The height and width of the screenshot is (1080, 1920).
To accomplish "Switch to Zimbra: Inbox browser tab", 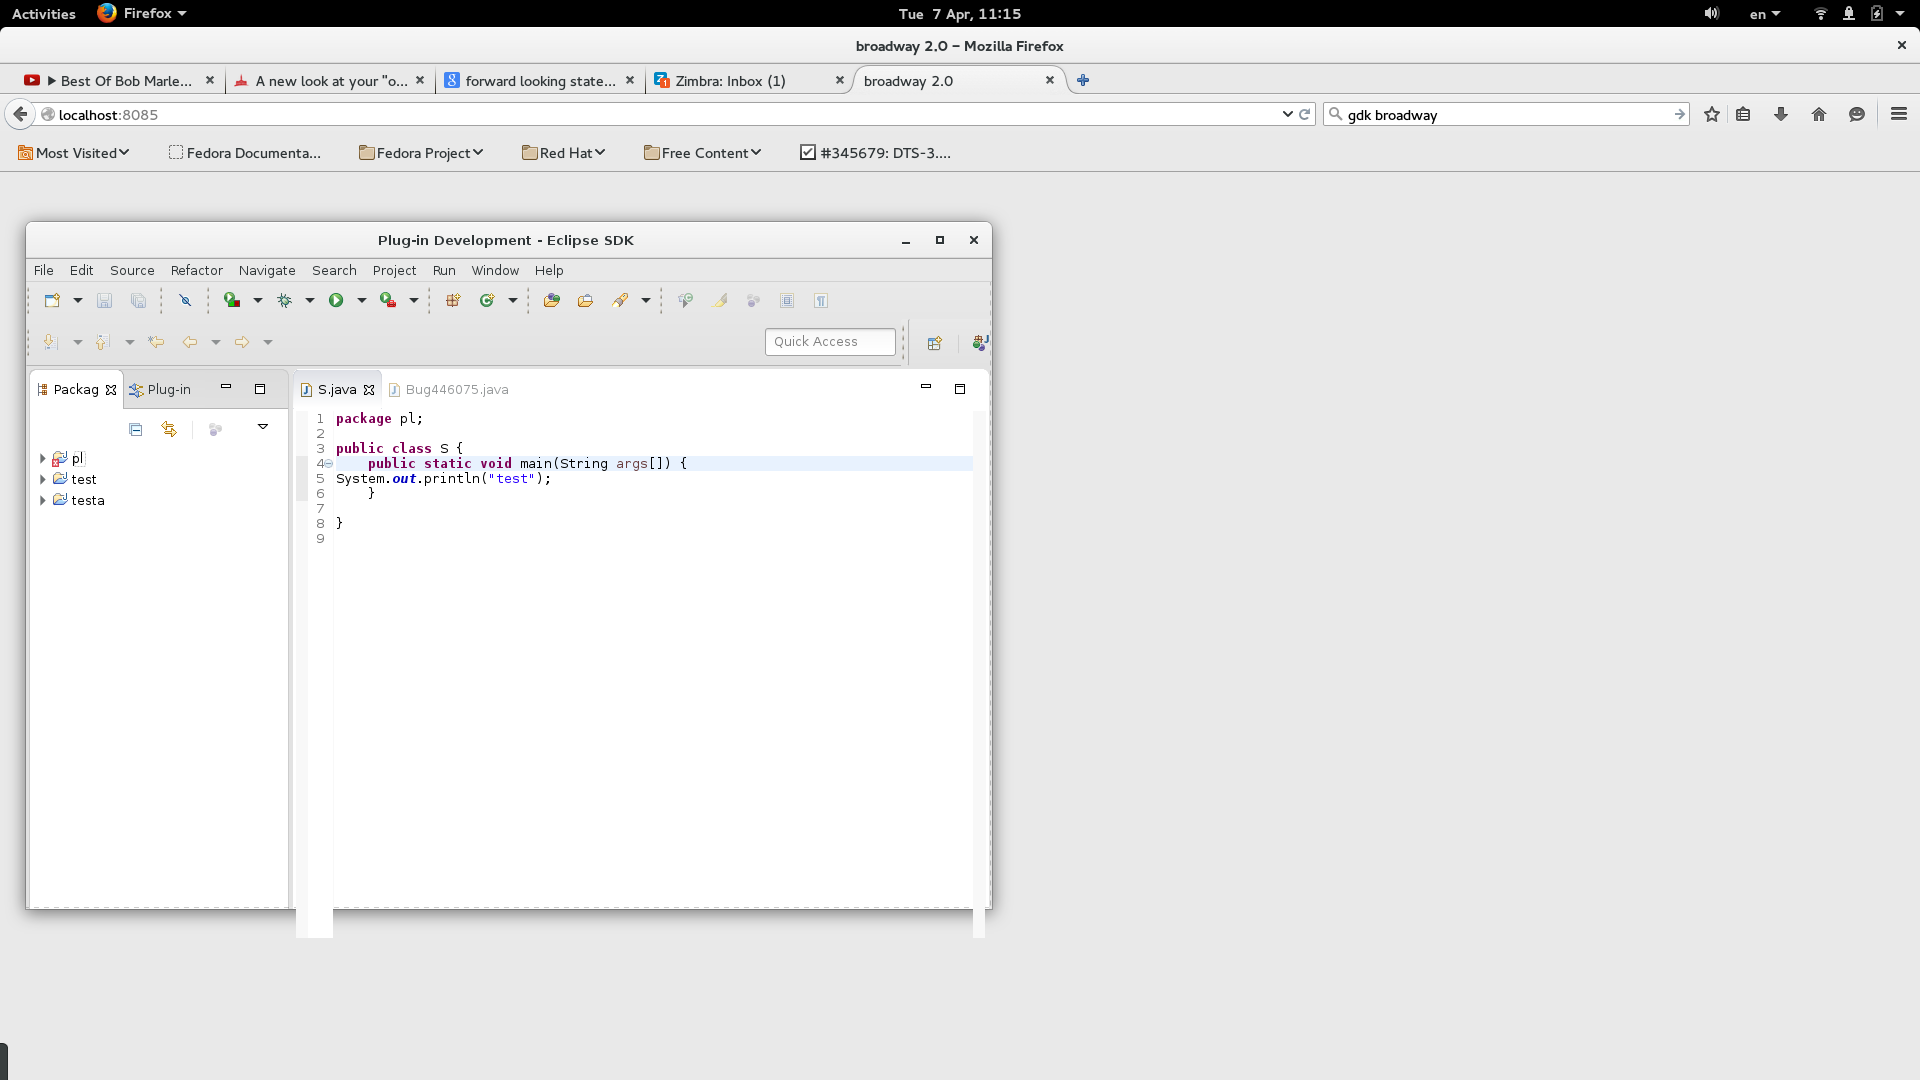I will [x=748, y=81].
